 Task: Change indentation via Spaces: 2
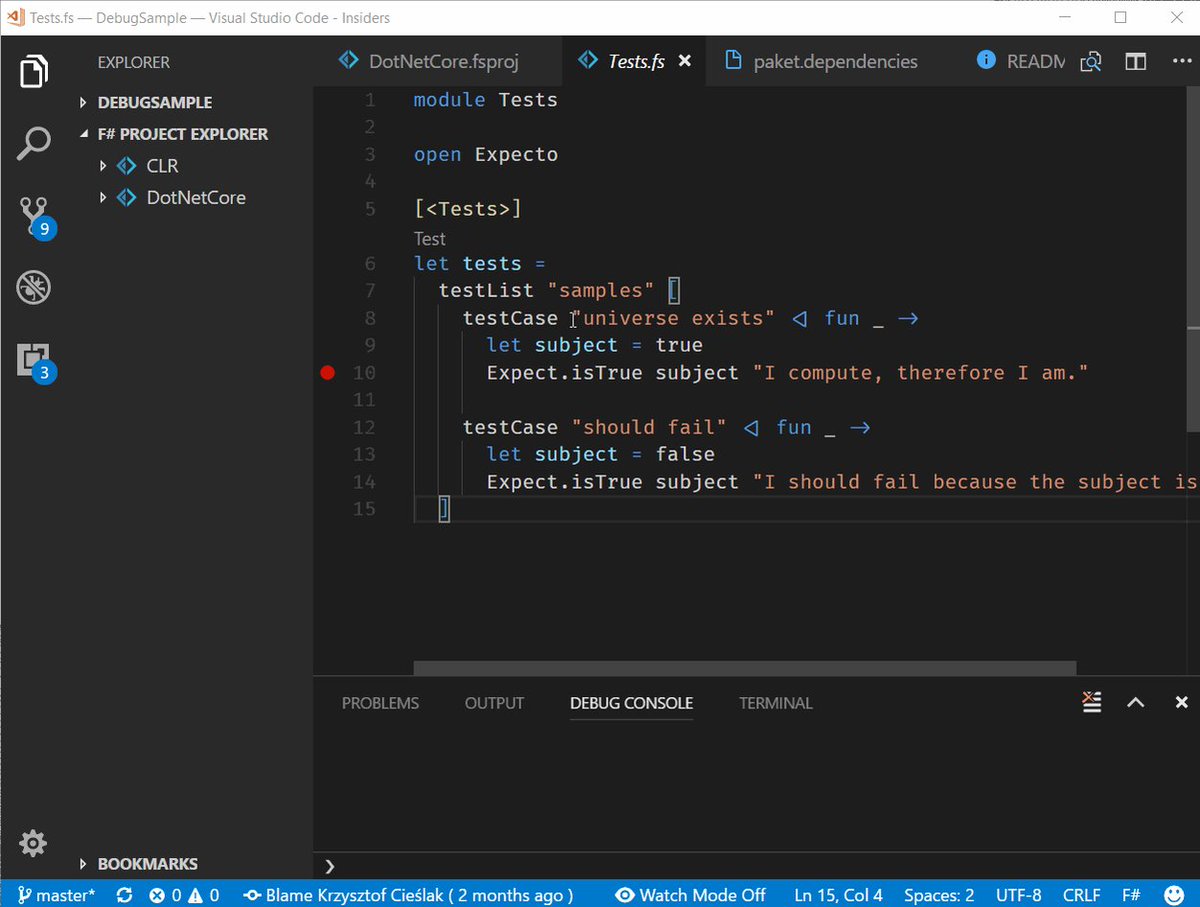point(939,895)
